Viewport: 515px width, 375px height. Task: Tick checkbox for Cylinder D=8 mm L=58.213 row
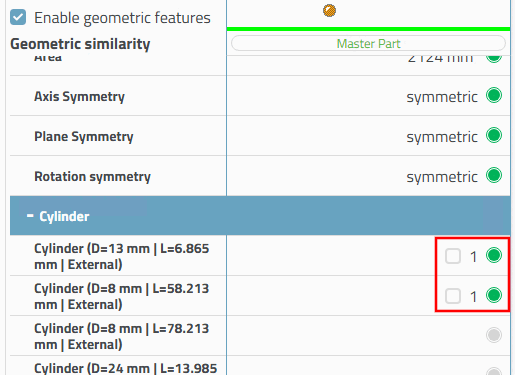click(453, 296)
